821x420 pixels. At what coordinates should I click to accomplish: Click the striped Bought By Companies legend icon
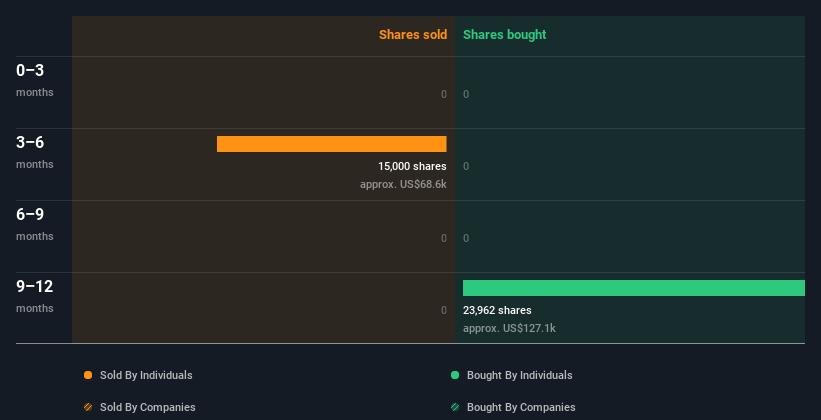[x=455, y=407]
